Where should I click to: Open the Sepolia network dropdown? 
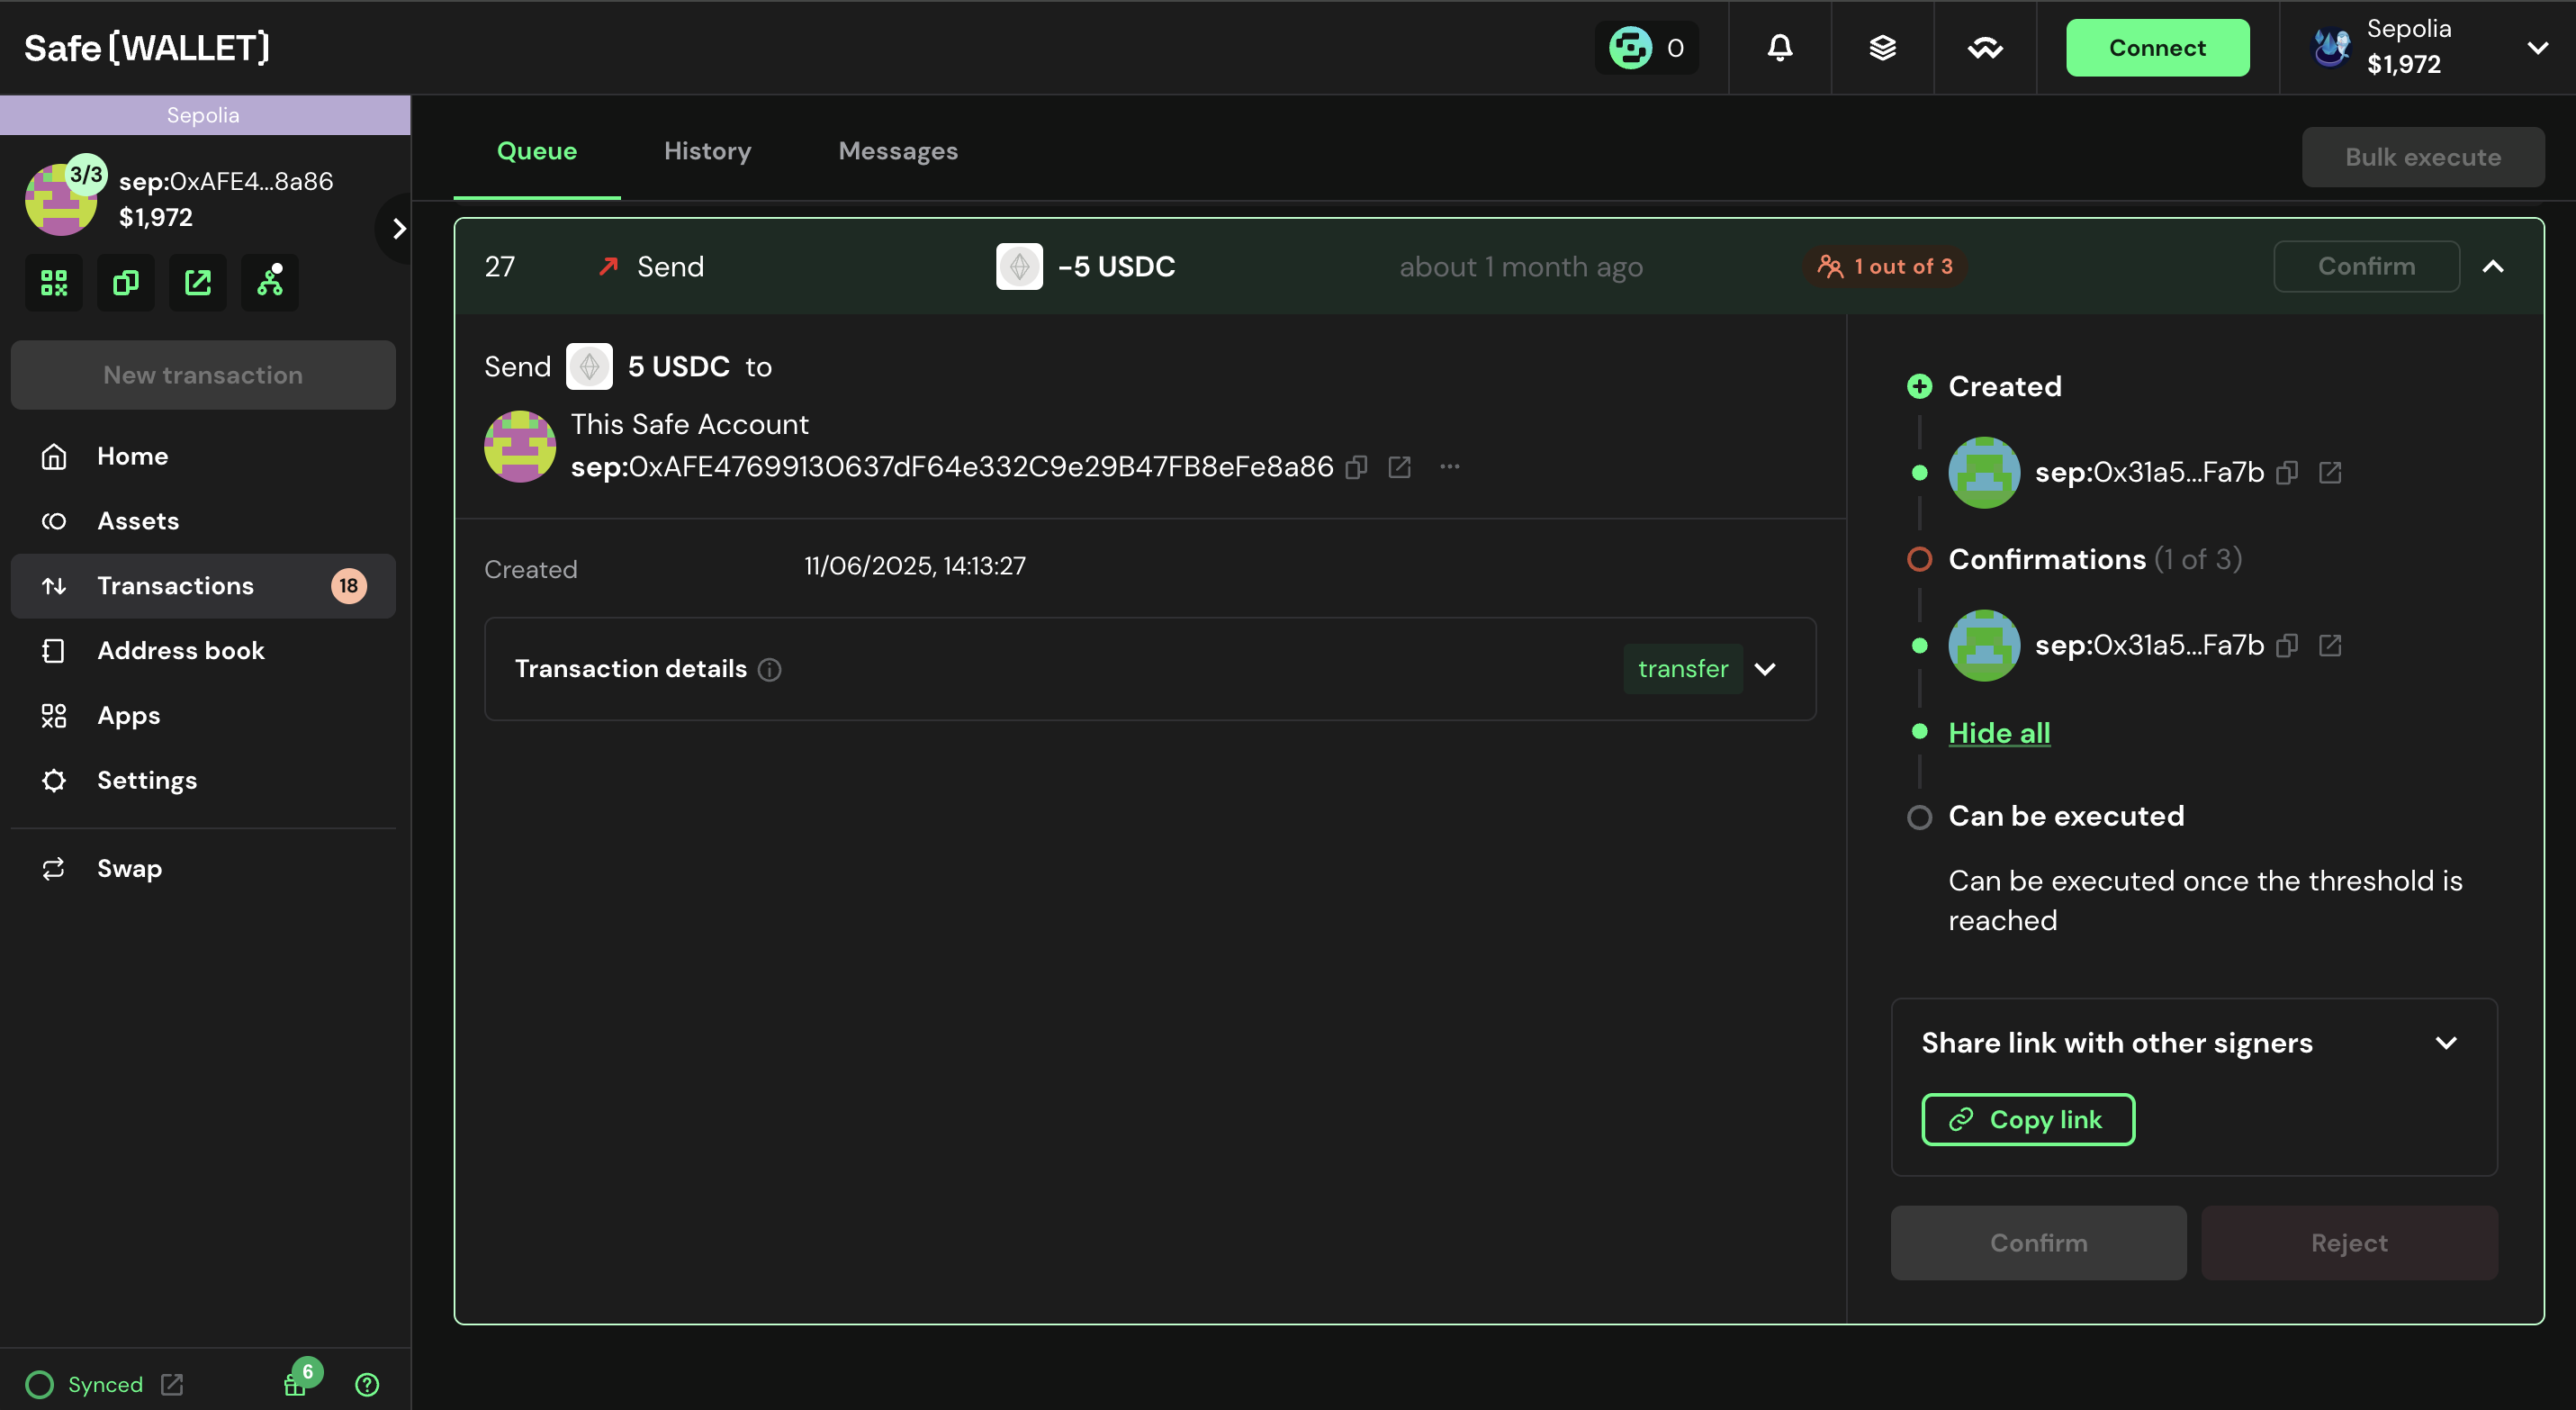[x=2537, y=48]
